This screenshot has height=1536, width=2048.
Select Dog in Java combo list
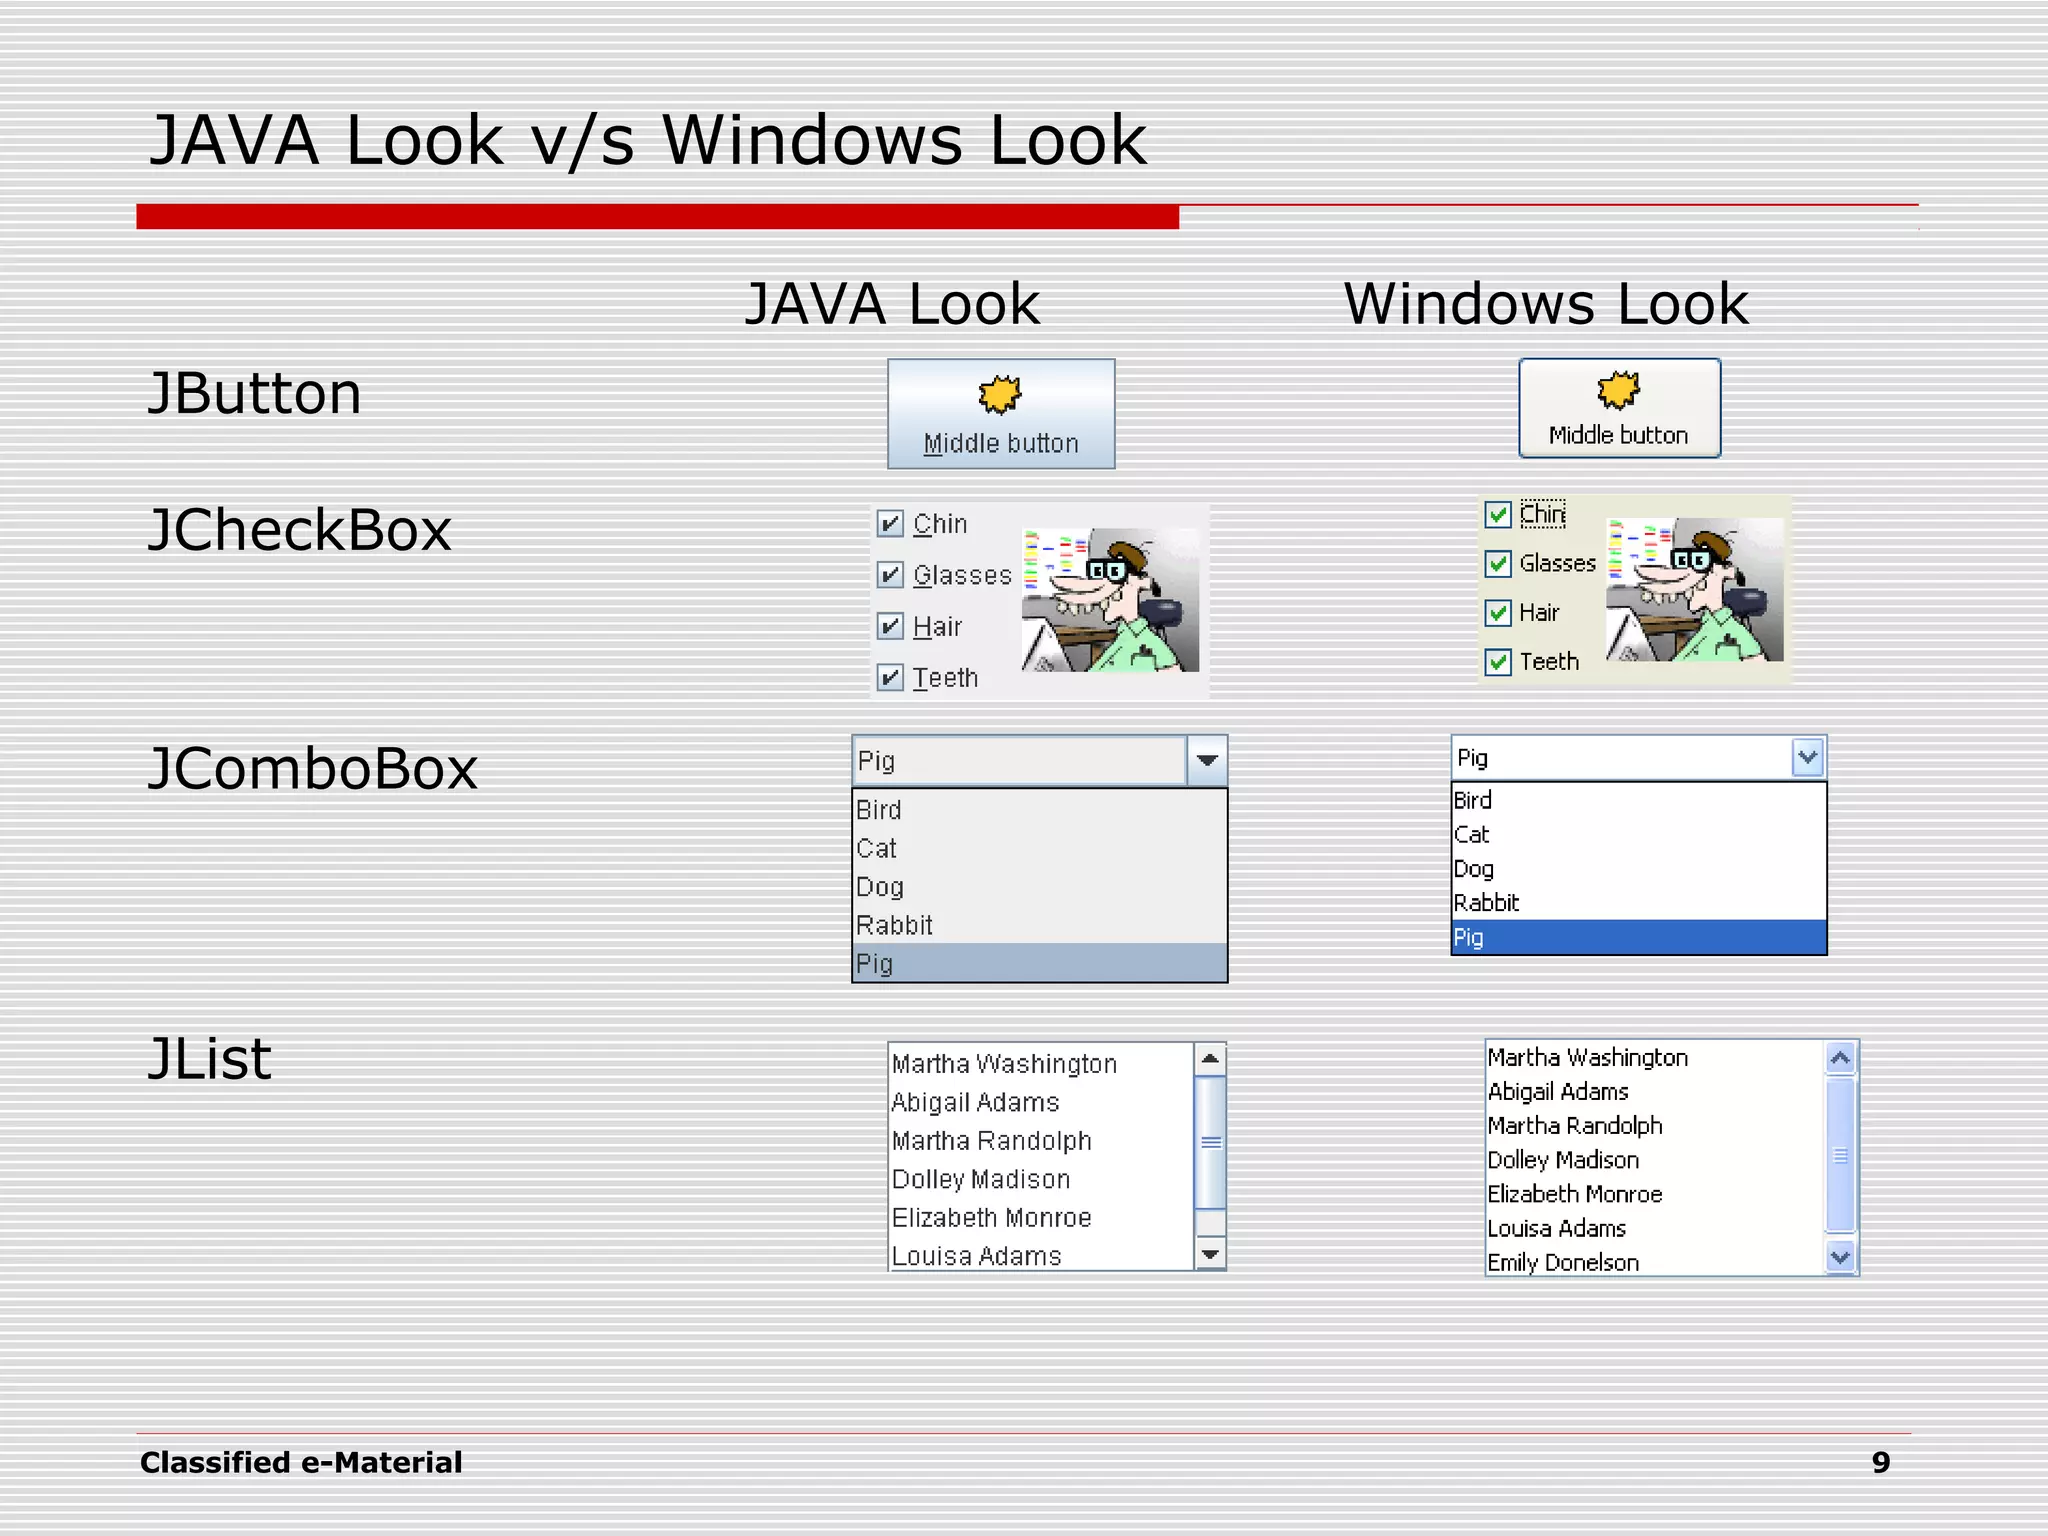(x=1040, y=887)
